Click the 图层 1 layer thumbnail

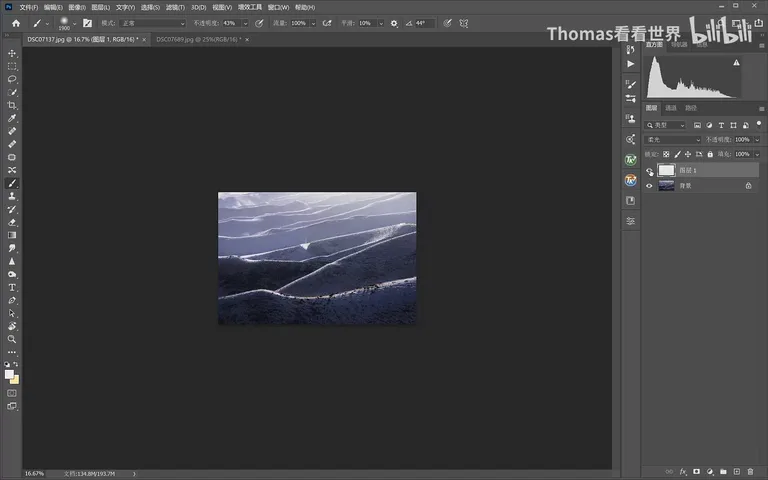[x=666, y=170]
